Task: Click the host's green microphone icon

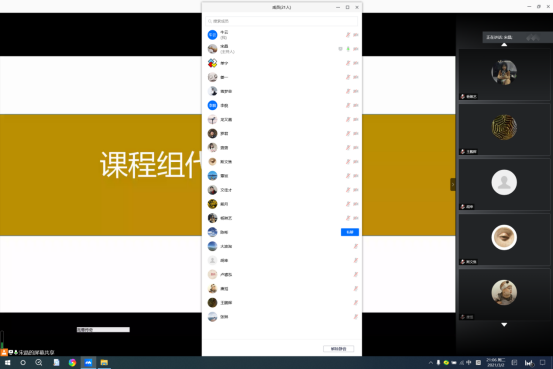Action: pyautogui.click(x=348, y=49)
